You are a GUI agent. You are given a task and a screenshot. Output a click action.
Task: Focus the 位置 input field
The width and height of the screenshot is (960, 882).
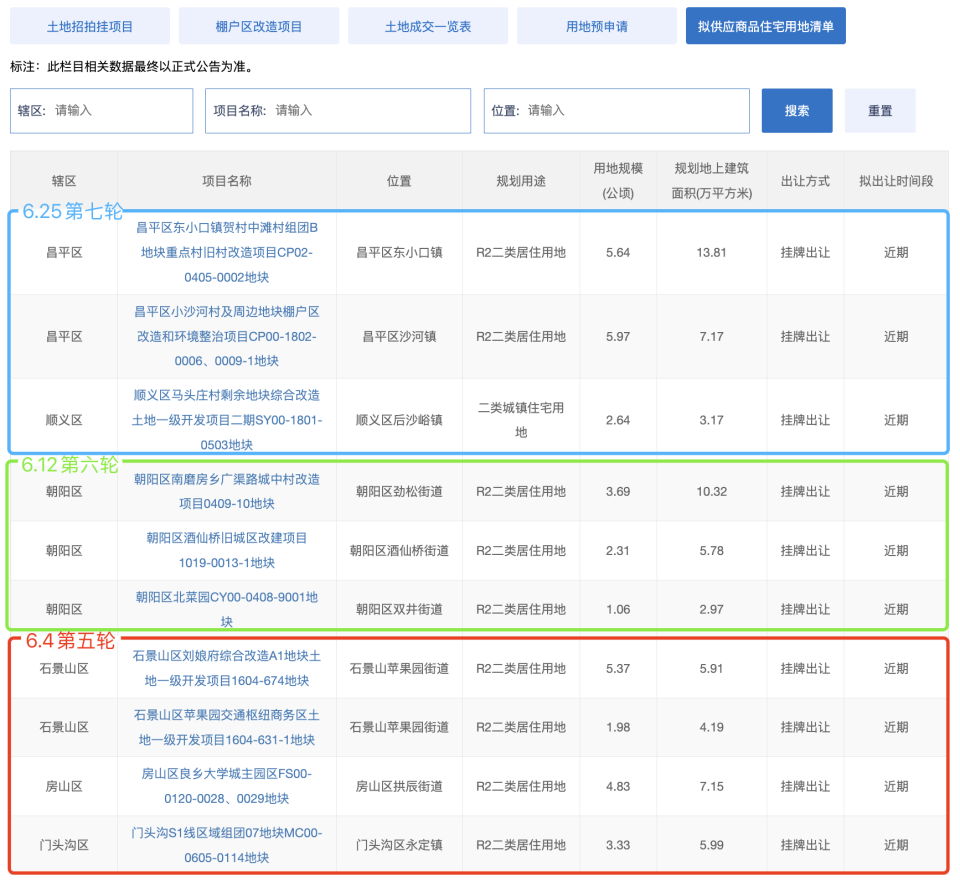(617, 111)
